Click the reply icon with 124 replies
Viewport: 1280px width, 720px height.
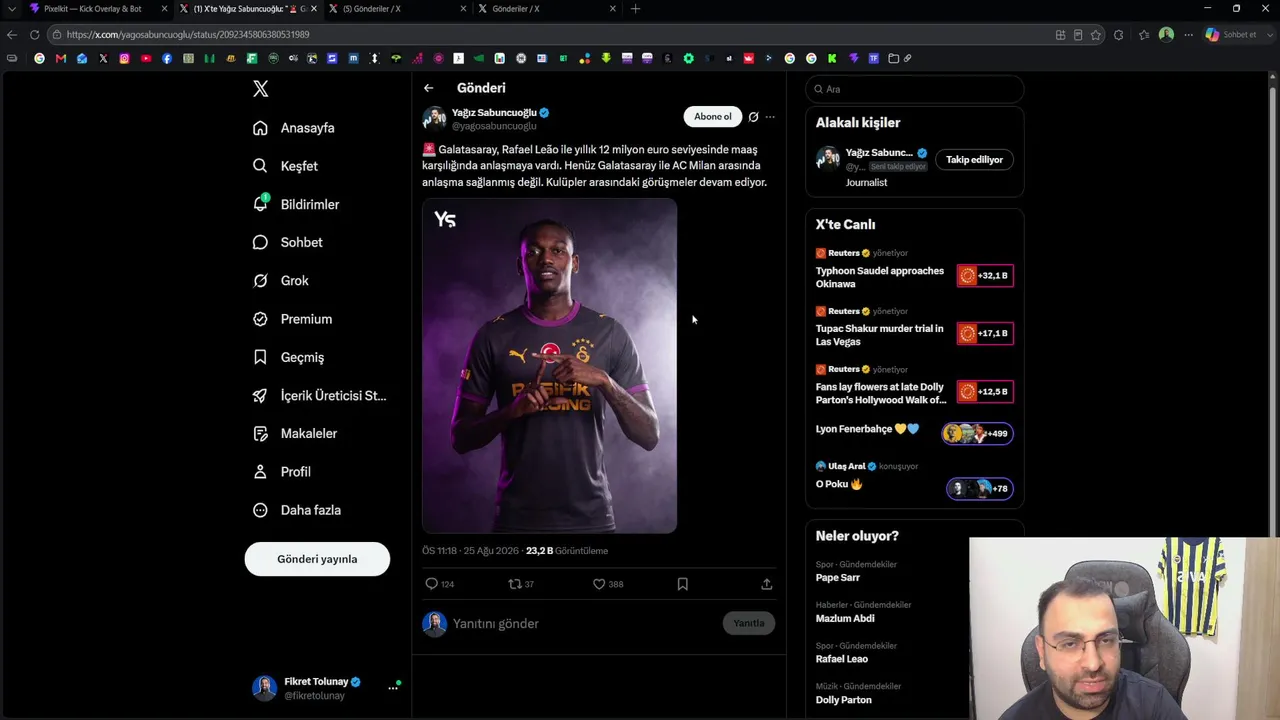click(x=432, y=584)
